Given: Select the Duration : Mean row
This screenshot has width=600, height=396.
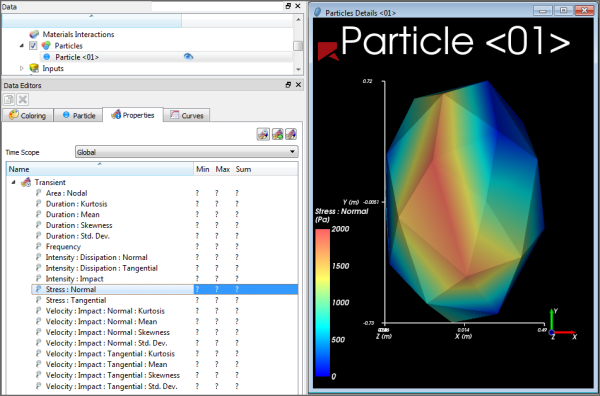Looking at the screenshot, I should click(165, 214).
